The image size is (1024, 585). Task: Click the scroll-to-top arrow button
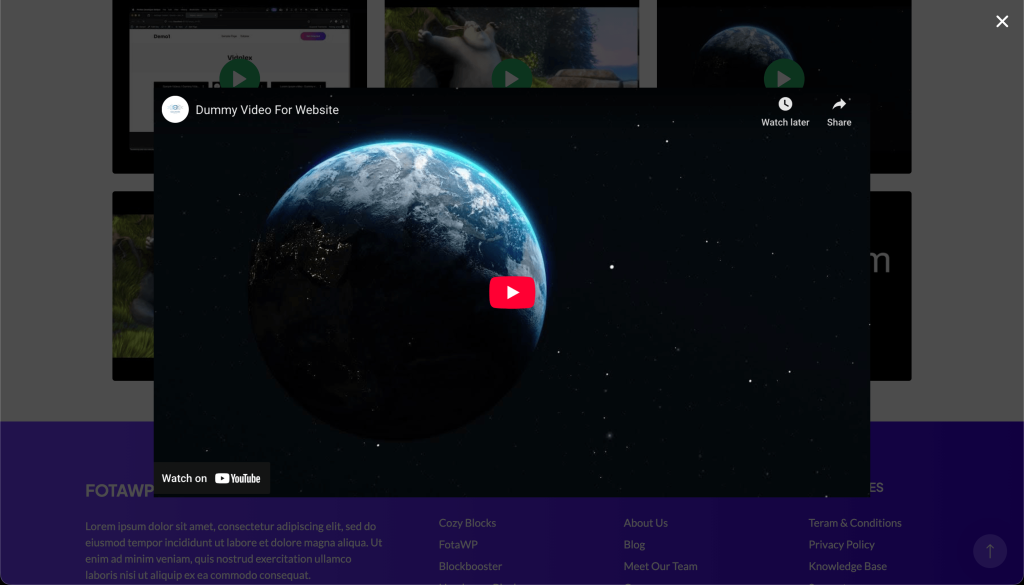(x=989, y=551)
